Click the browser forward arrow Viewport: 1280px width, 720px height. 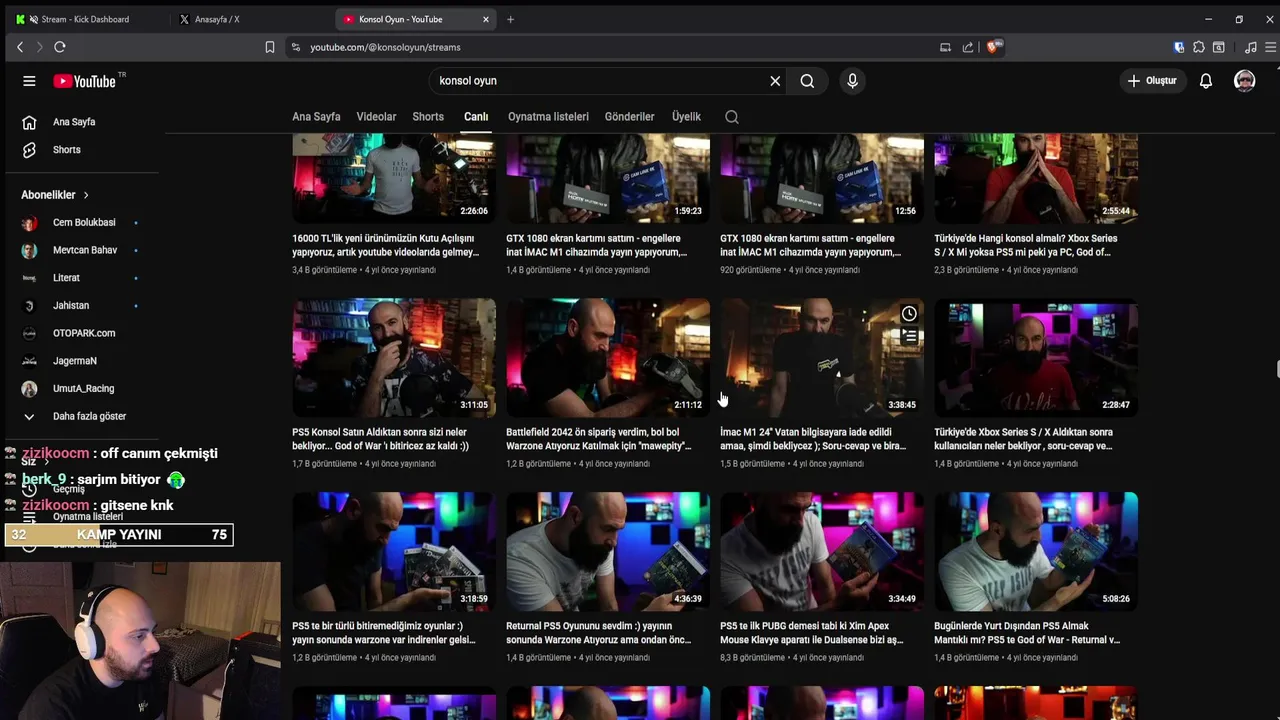tap(40, 47)
